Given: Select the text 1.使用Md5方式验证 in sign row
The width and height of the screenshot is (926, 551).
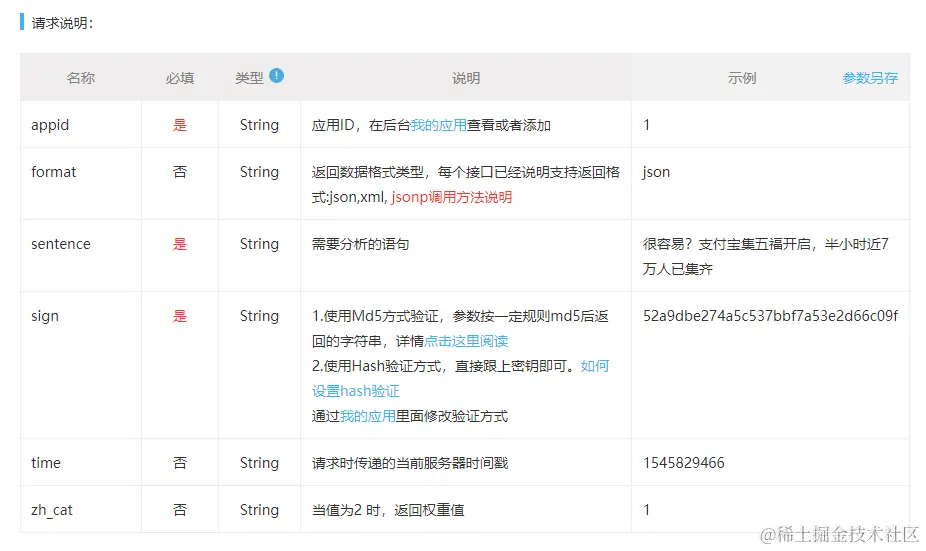Looking at the screenshot, I should (375, 316).
